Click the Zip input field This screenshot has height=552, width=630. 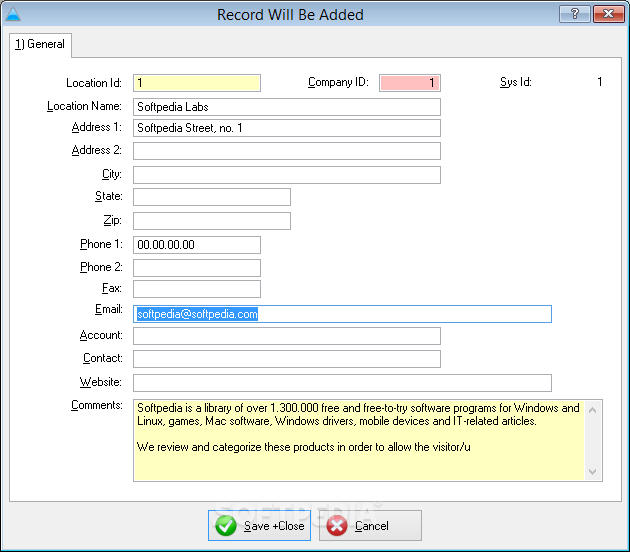point(212,221)
